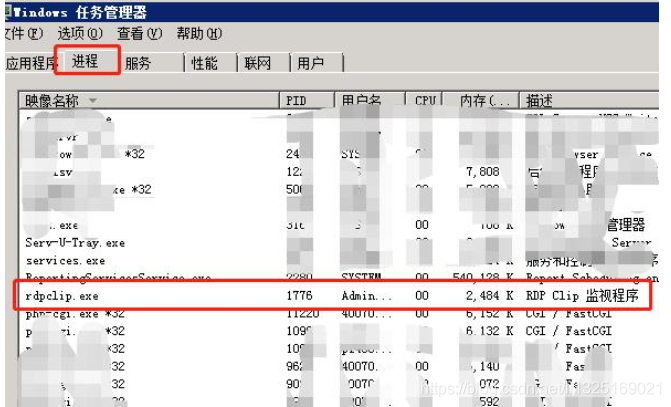This screenshot has width=671, height=407.
Task: Sort by 映像名称 column header
Action: pos(149,101)
